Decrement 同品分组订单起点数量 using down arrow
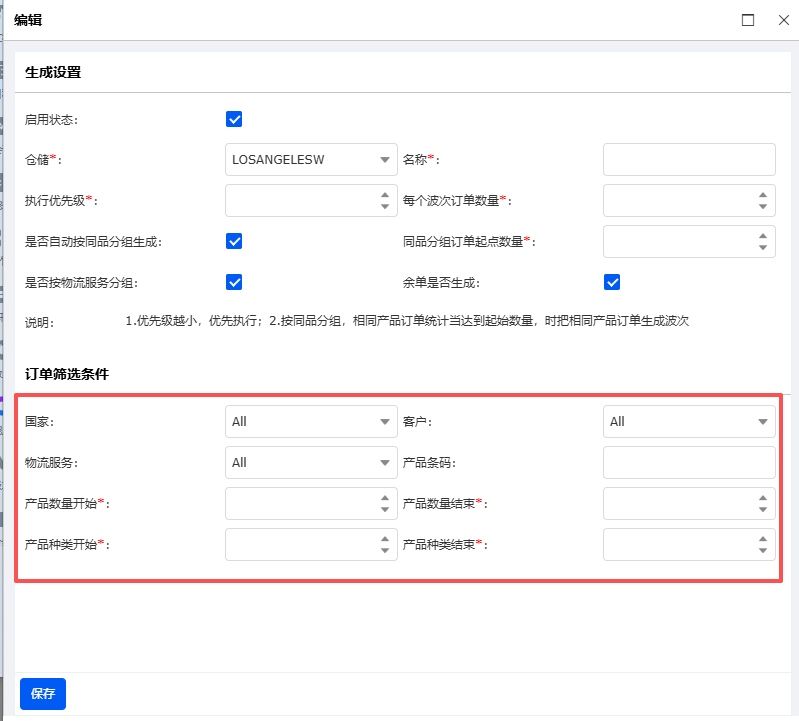 (763, 248)
